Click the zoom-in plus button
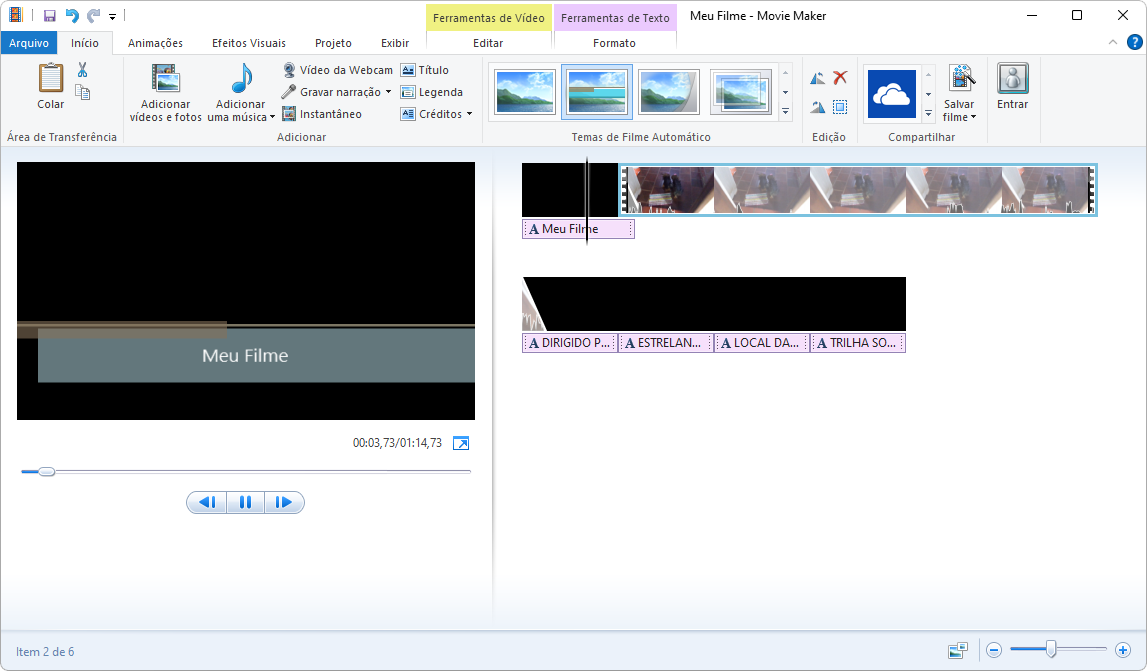Screen dimensions: 1147x671 point(1122,651)
